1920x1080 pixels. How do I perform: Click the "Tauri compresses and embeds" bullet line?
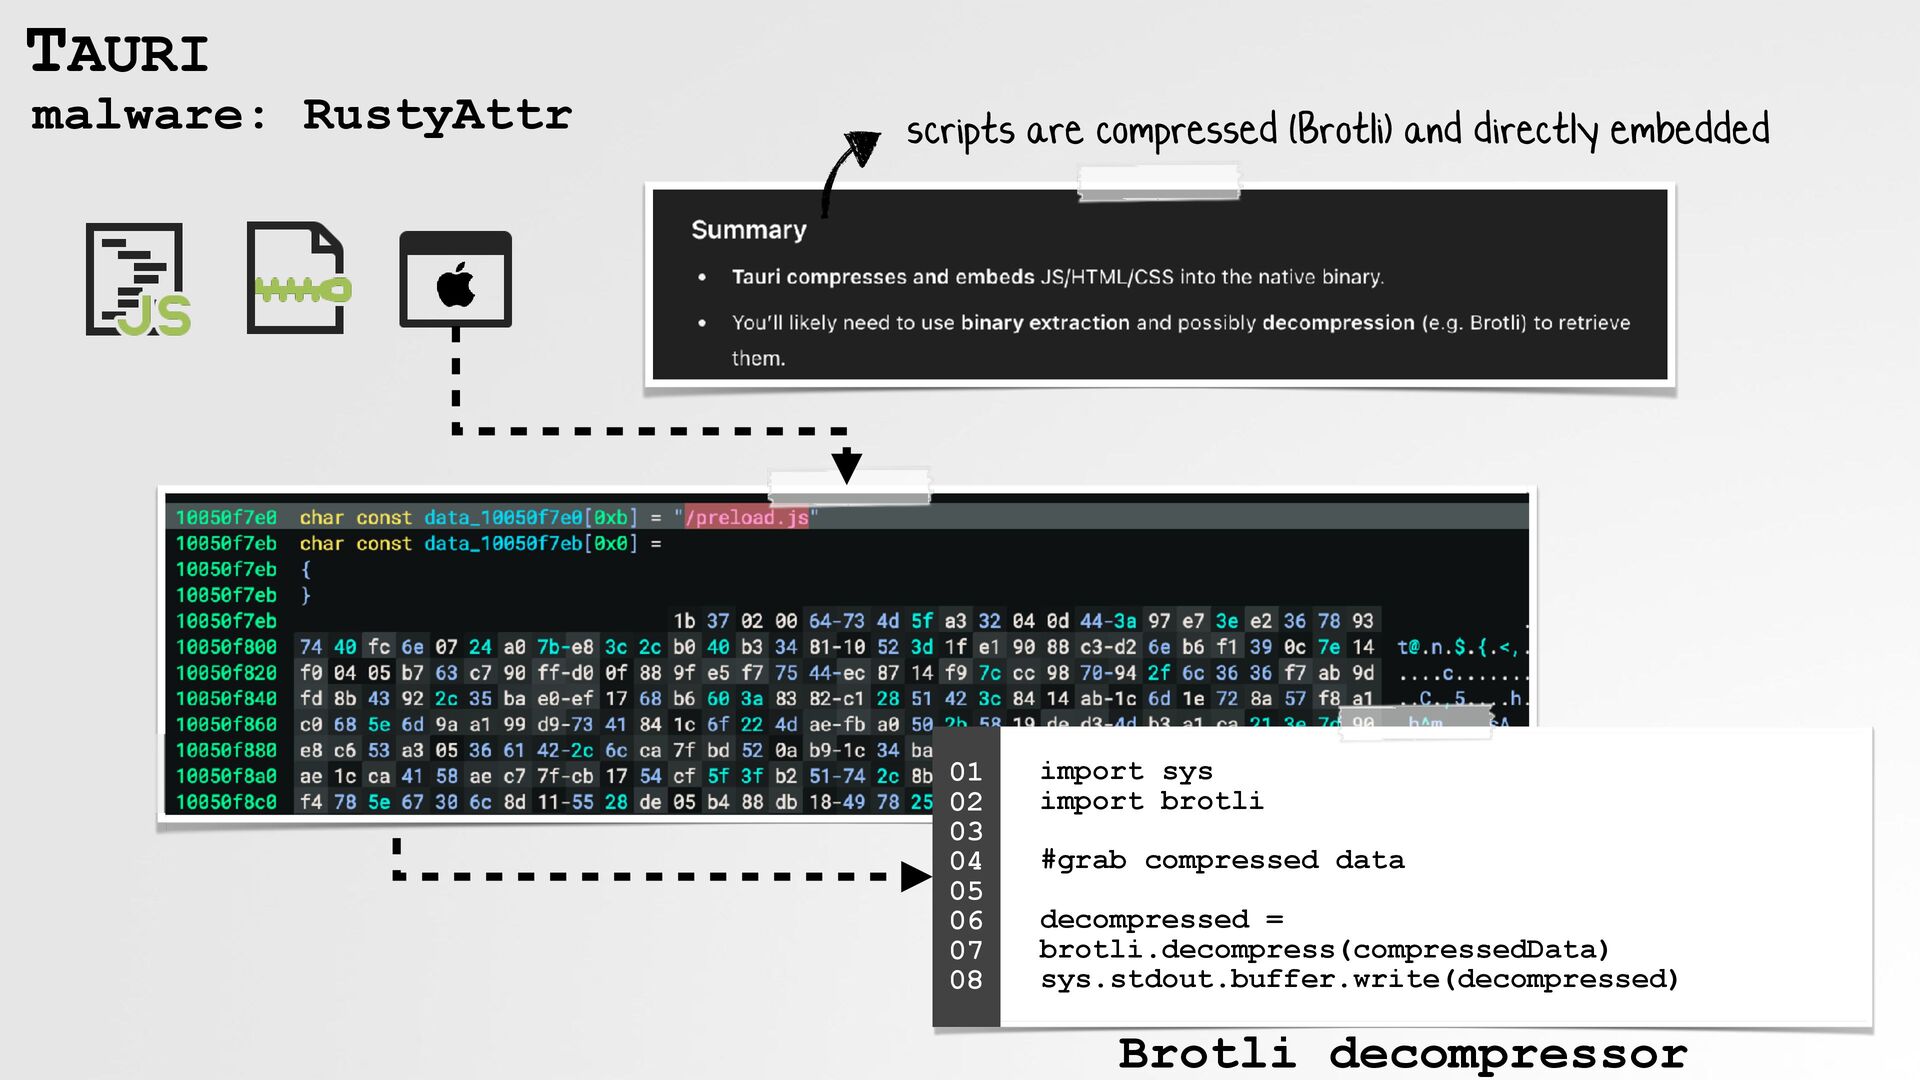click(1057, 277)
